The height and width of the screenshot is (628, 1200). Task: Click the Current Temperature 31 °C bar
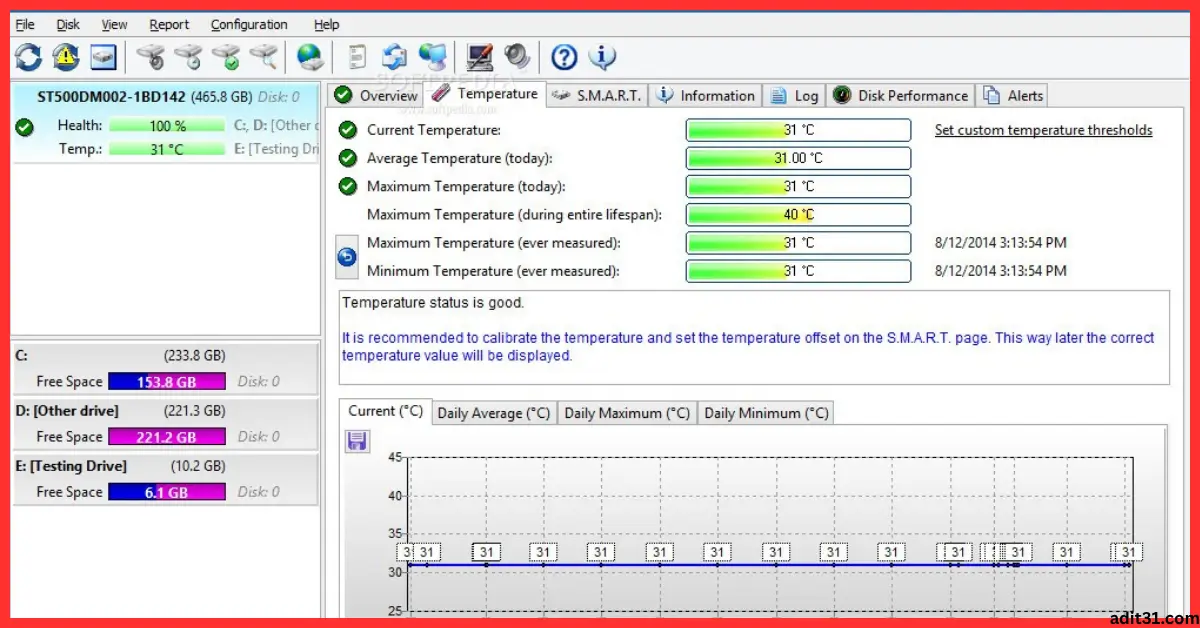click(x=798, y=130)
